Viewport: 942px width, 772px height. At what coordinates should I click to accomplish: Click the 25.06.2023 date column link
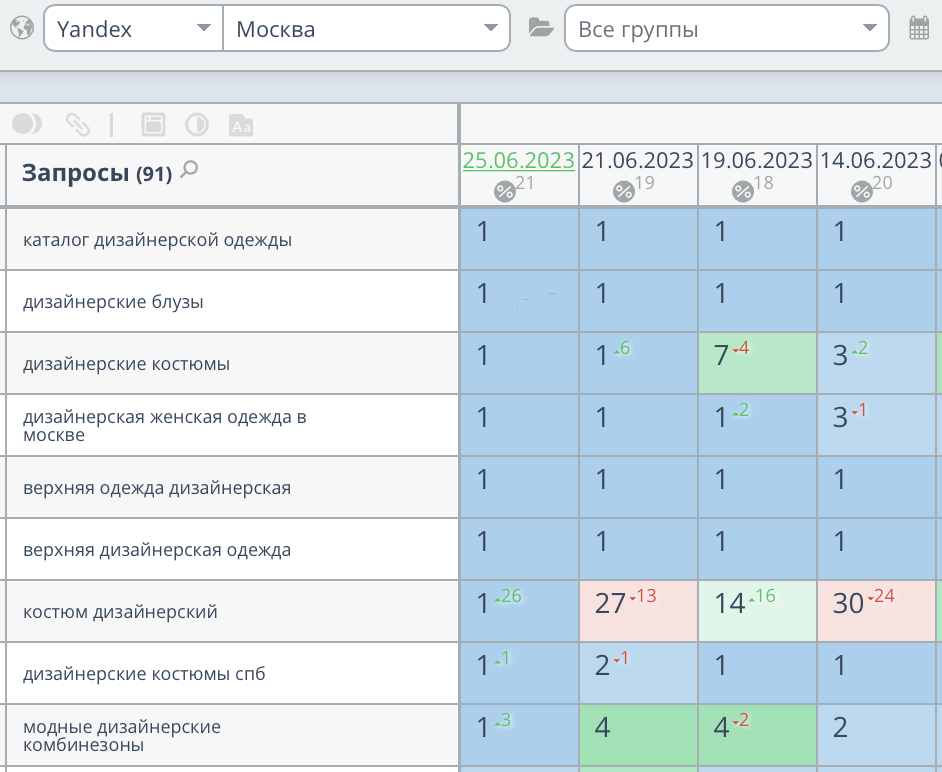518,160
